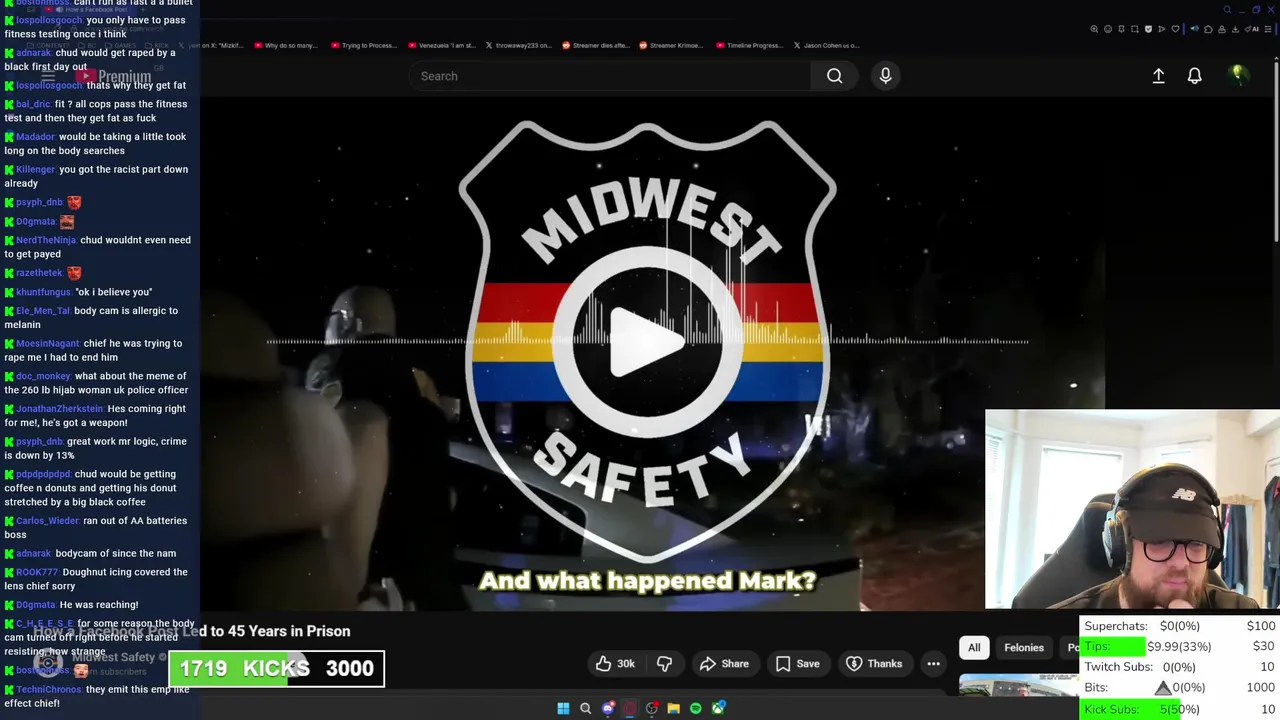Open Spotify from the taskbar
This screenshot has height=720, width=1280.
(696, 708)
